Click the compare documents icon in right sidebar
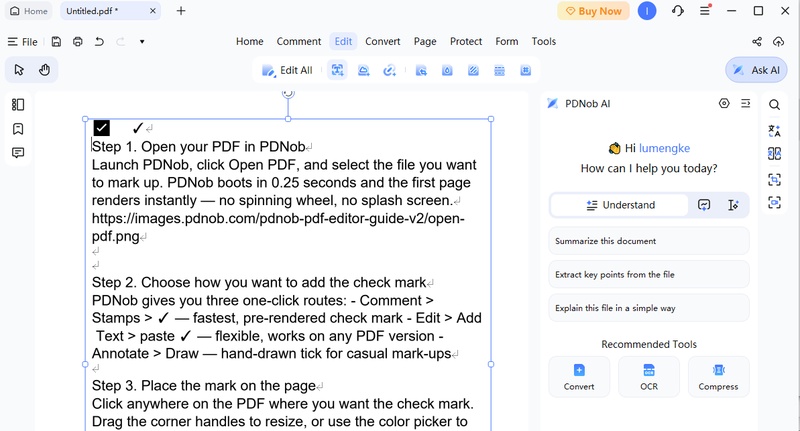This screenshot has height=431, width=800. 774,154
